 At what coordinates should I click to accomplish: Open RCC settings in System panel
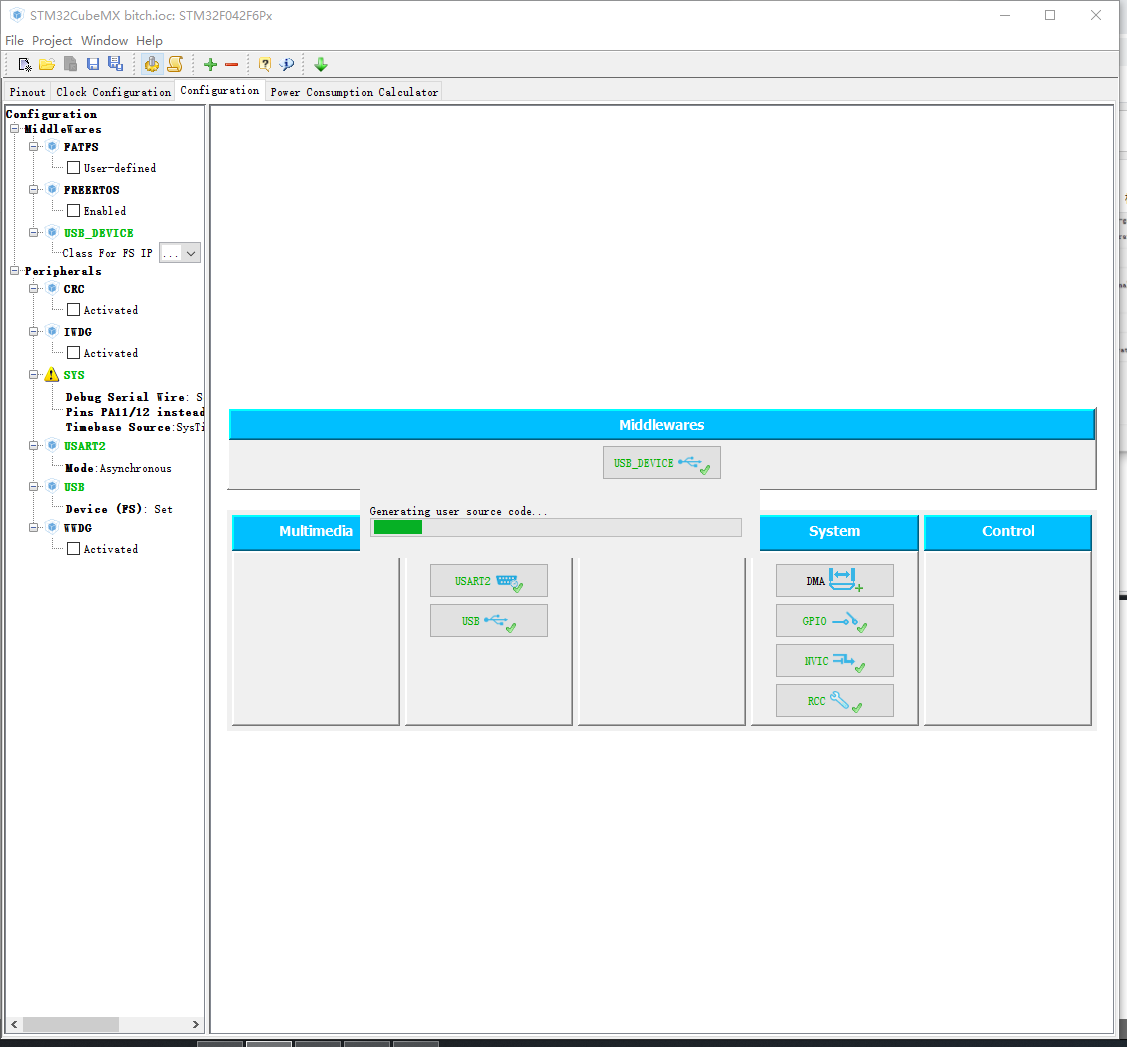click(834, 700)
